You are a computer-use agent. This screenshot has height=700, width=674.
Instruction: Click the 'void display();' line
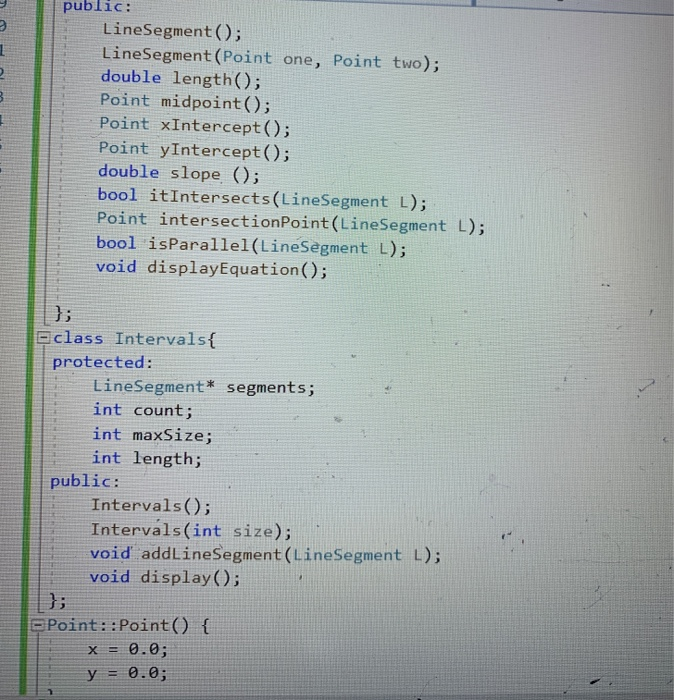tap(165, 577)
